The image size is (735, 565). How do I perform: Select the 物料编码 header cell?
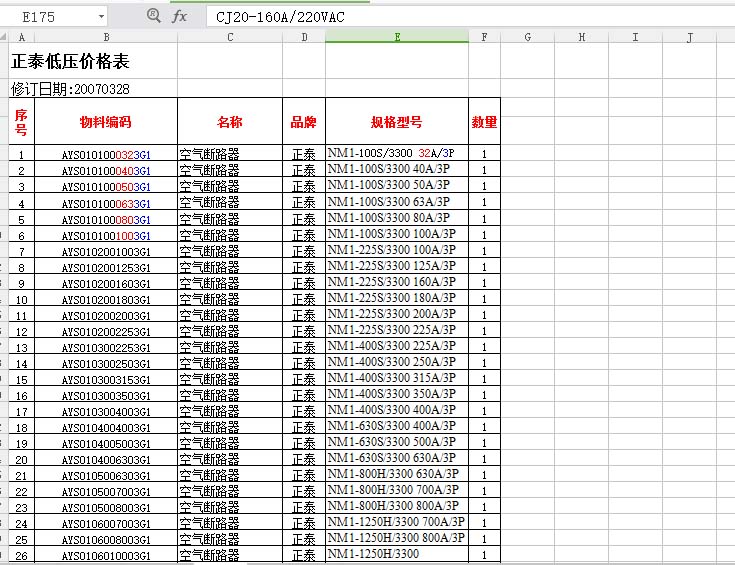pos(106,122)
